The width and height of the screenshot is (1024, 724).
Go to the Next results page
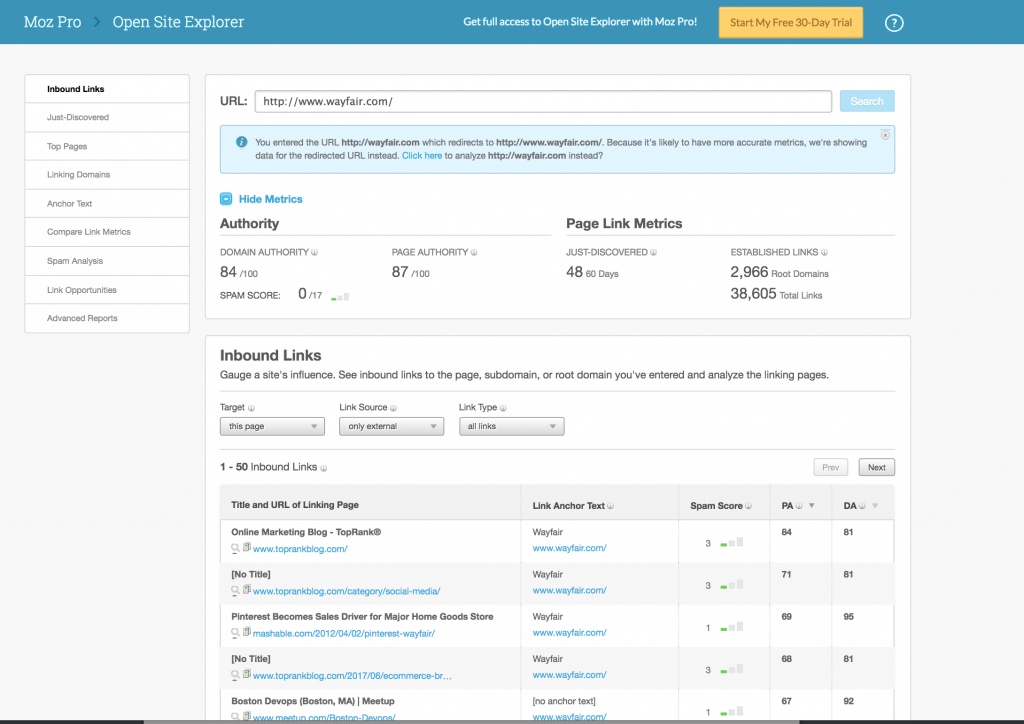coord(876,467)
